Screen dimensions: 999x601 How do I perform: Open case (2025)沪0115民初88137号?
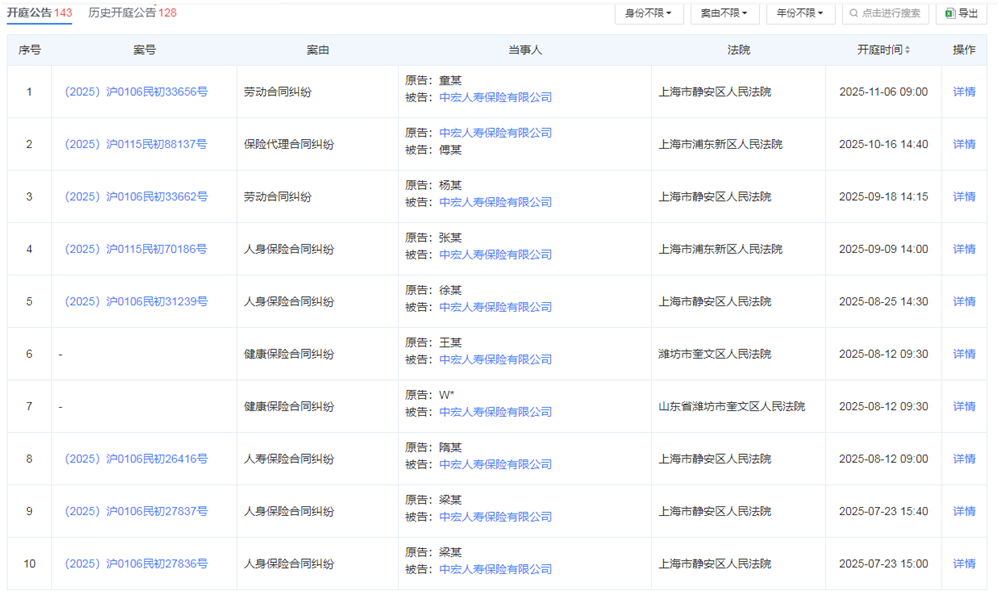[x=136, y=144]
